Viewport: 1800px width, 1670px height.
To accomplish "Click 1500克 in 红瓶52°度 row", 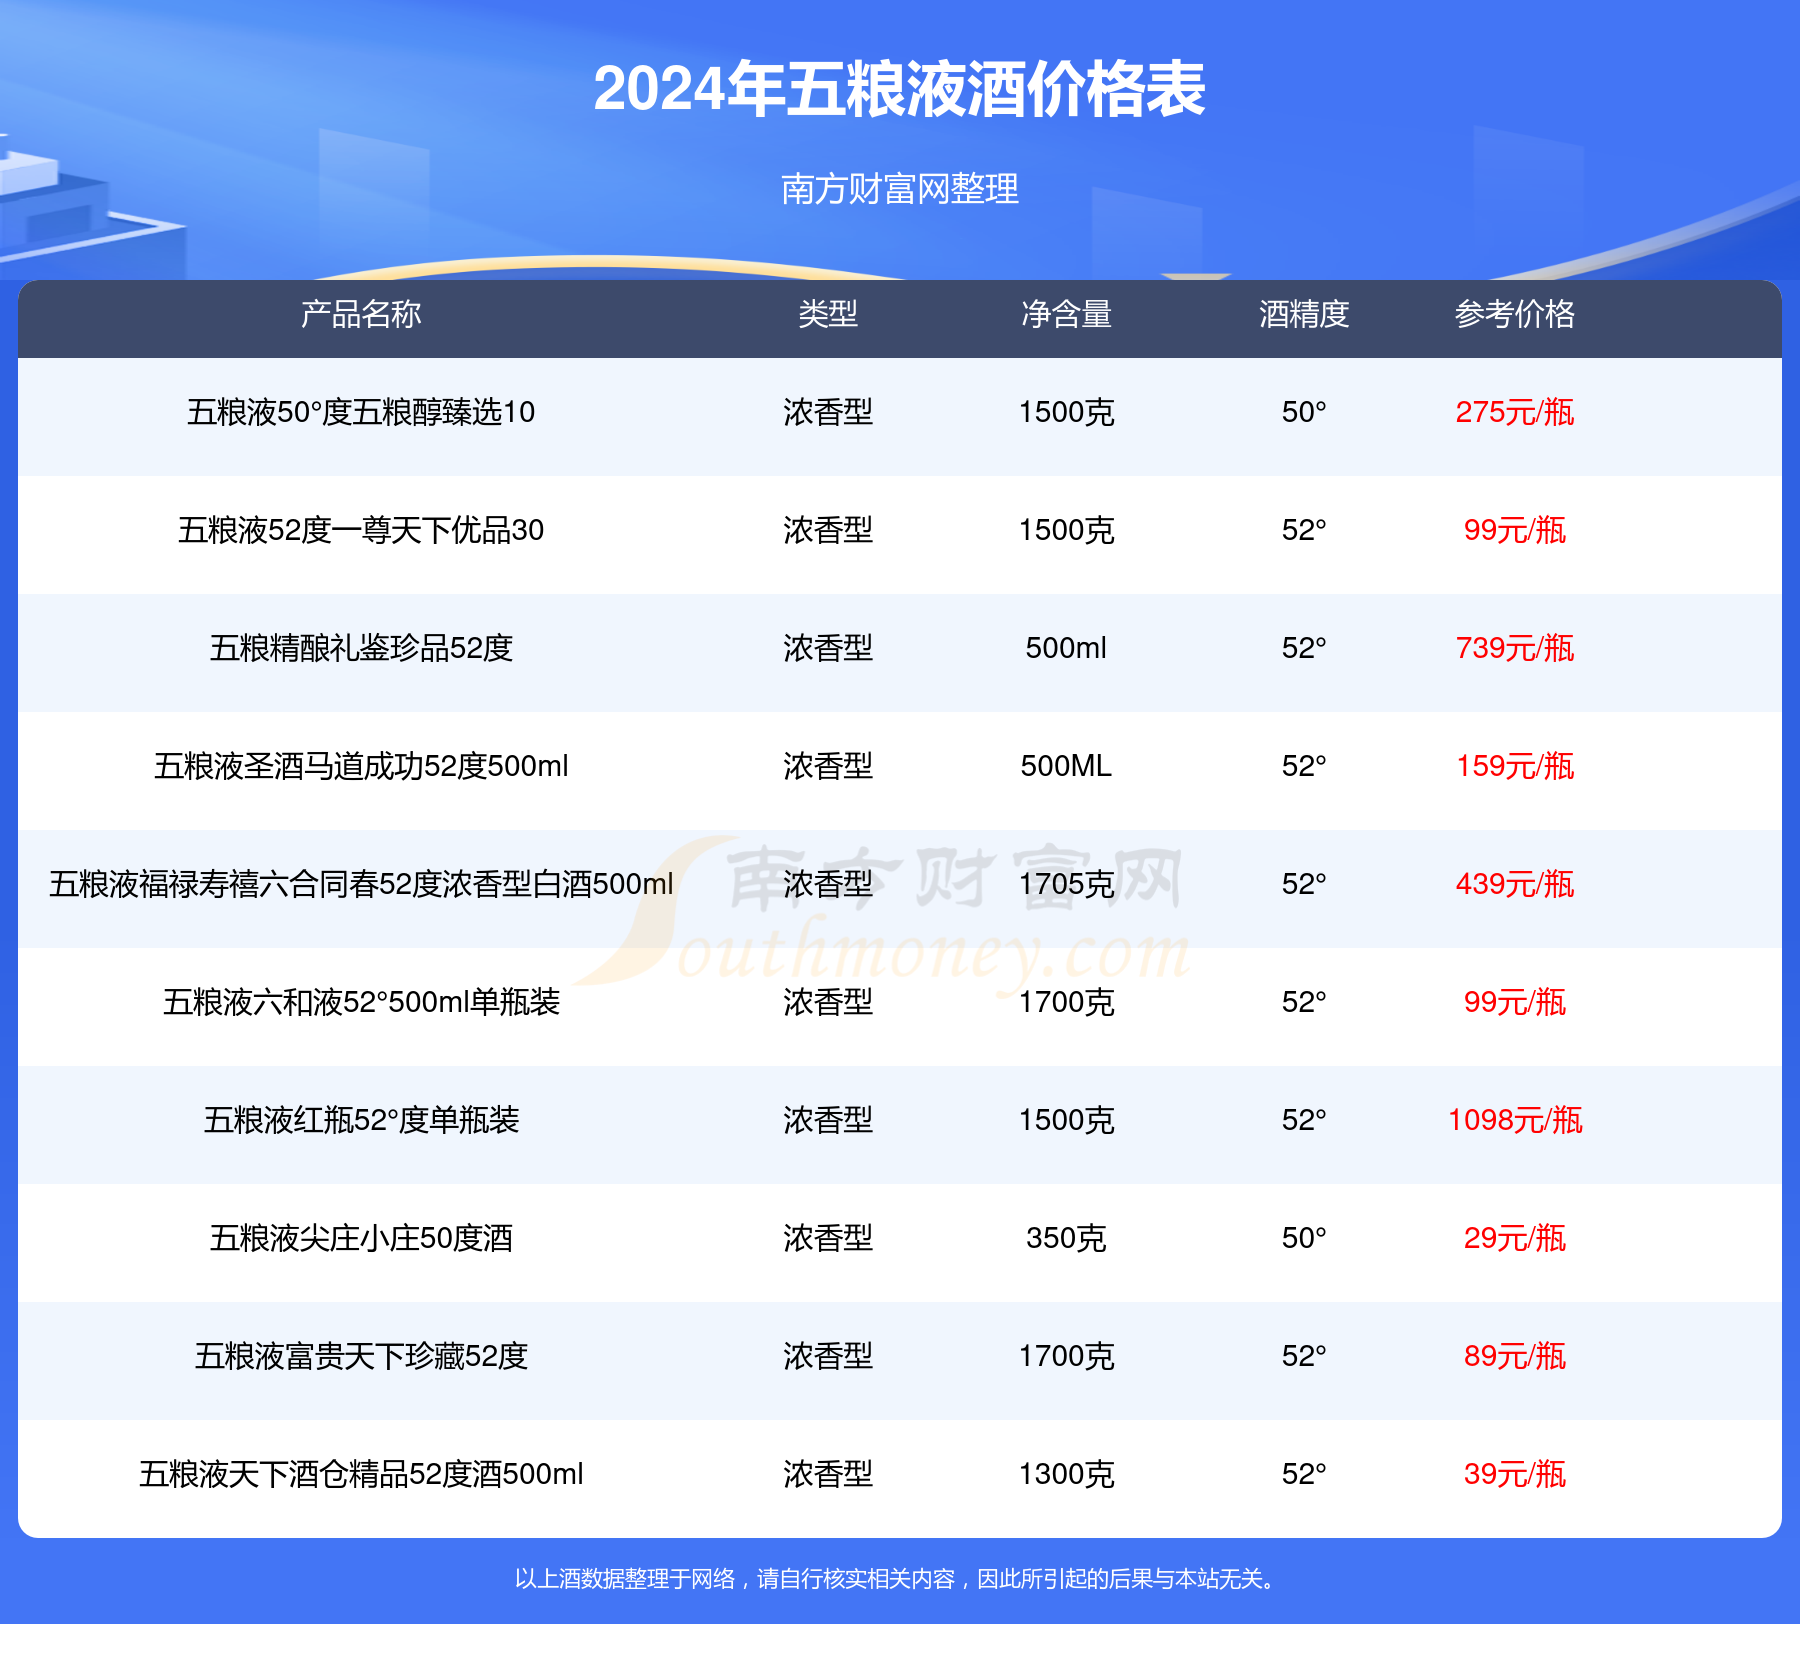I will 1066,1120.
